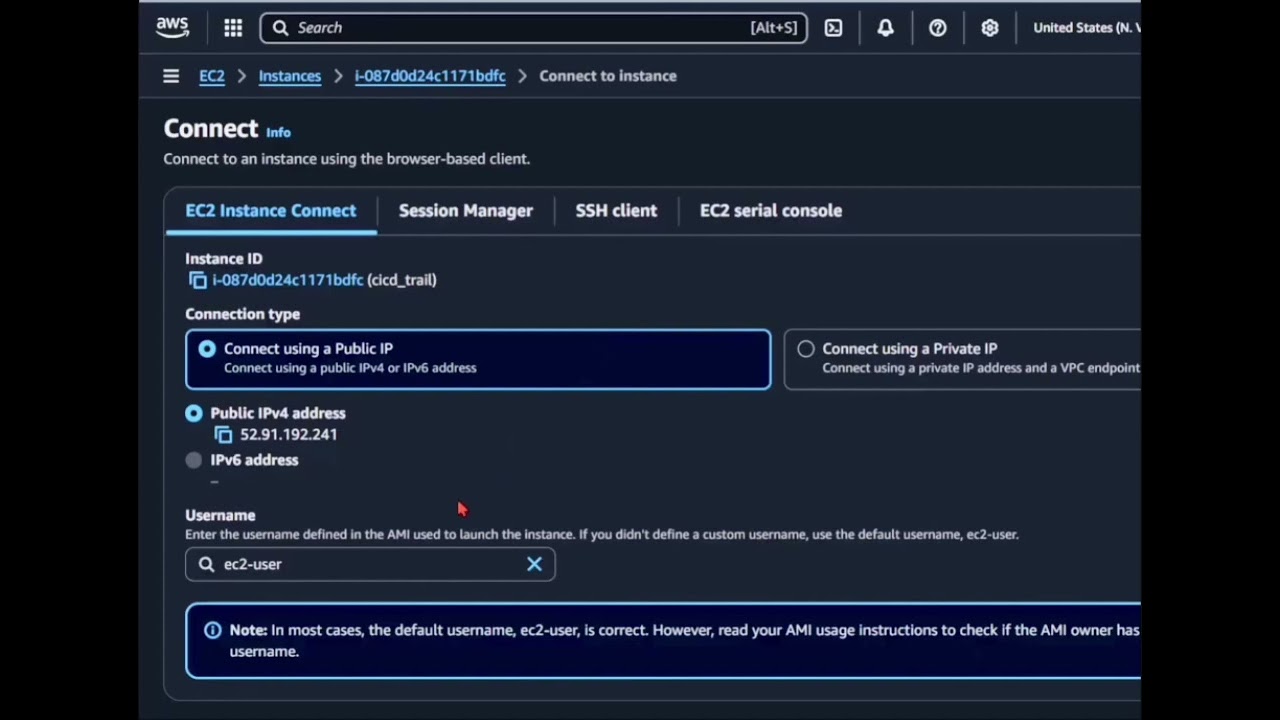Open the services grid menu
Viewport: 1280px width, 720px height.
point(233,28)
